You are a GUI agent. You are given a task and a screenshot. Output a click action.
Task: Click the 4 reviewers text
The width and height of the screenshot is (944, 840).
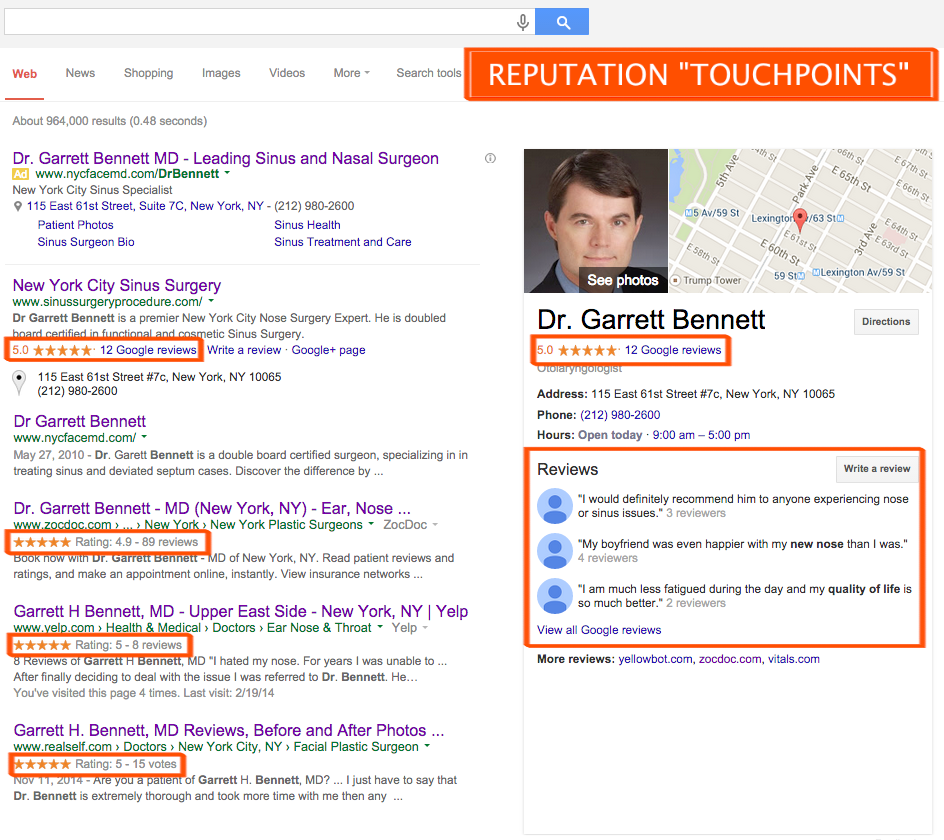pyautogui.click(x=607, y=558)
